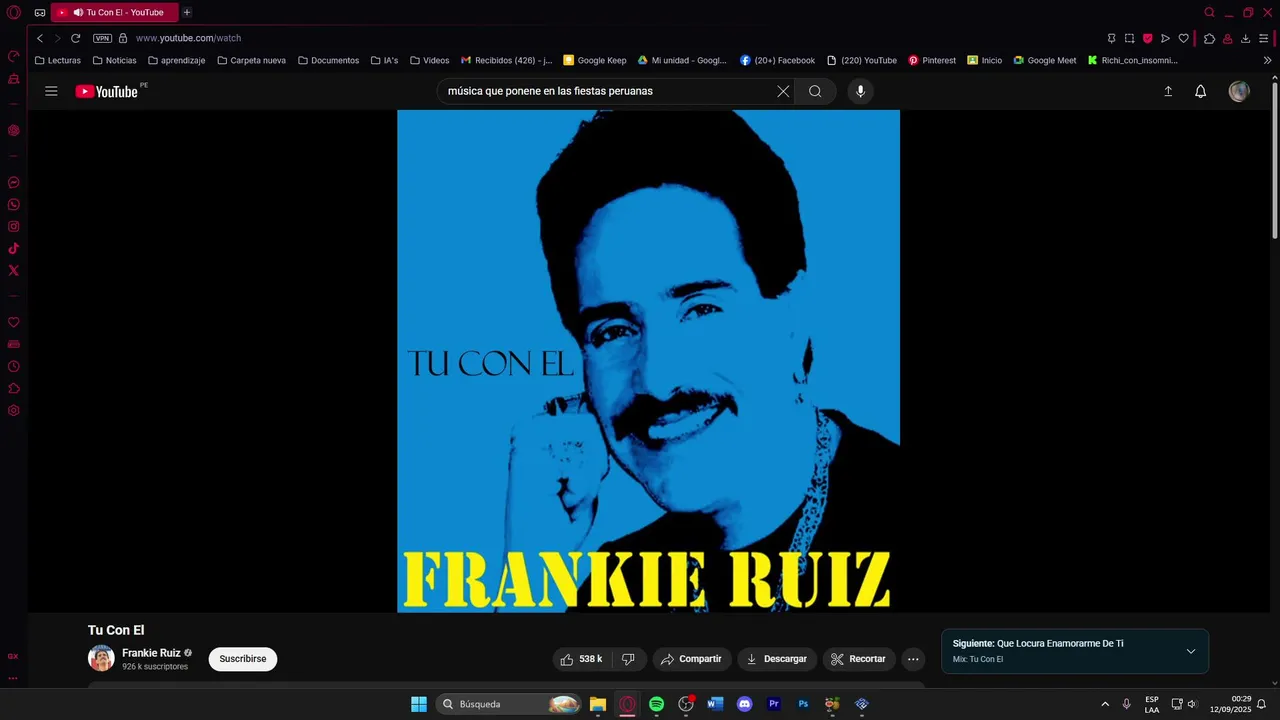Viewport: 1280px width, 720px height.
Task: Toggle the Opera VPN badge
Action: 102,38
